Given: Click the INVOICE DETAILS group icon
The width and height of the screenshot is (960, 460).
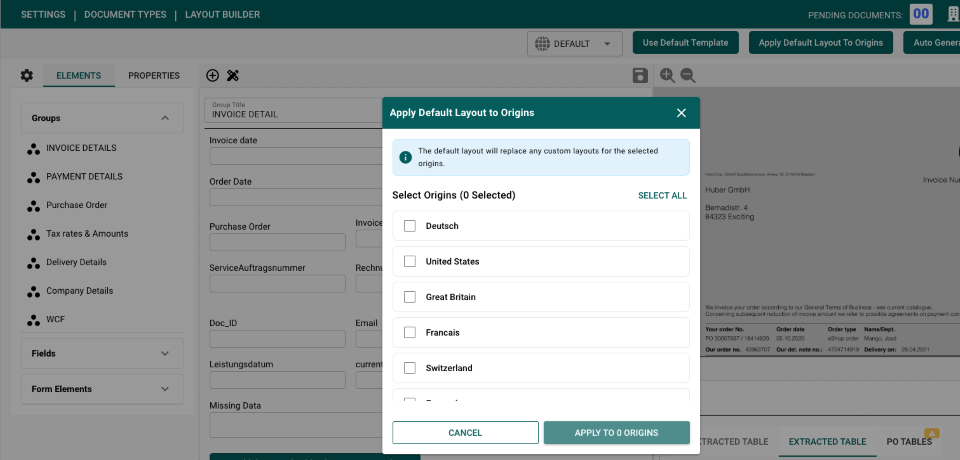Looking at the screenshot, I should pos(33,148).
